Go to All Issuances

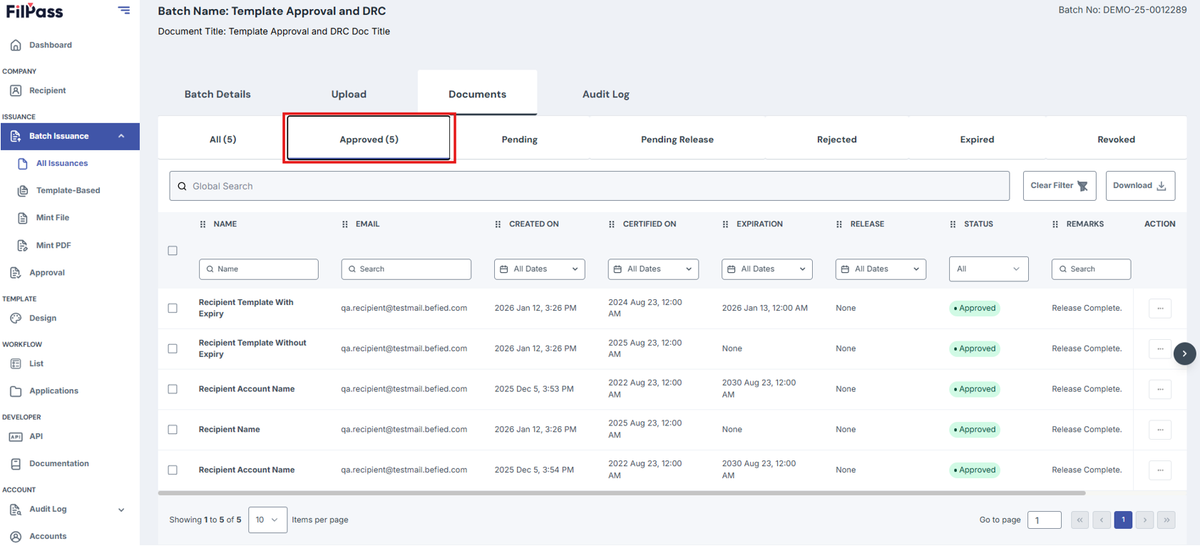(x=62, y=163)
